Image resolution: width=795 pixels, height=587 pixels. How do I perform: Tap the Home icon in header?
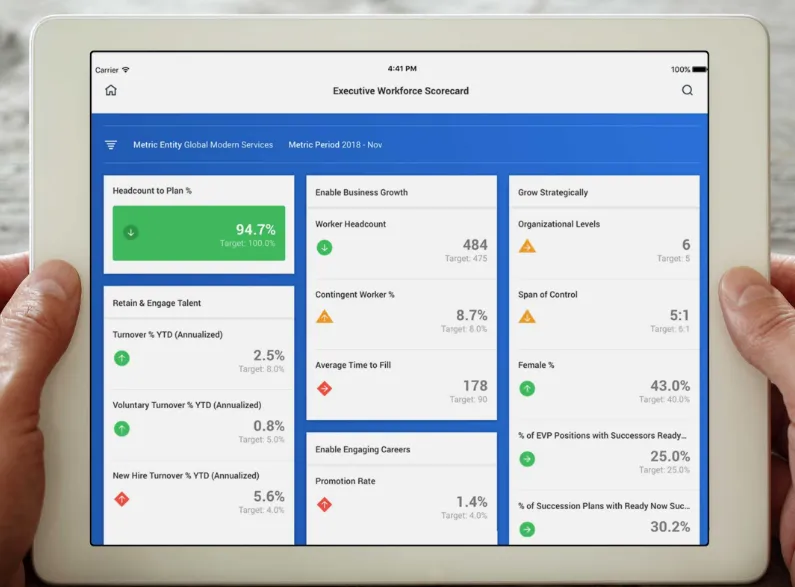click(x=111, y=90)
